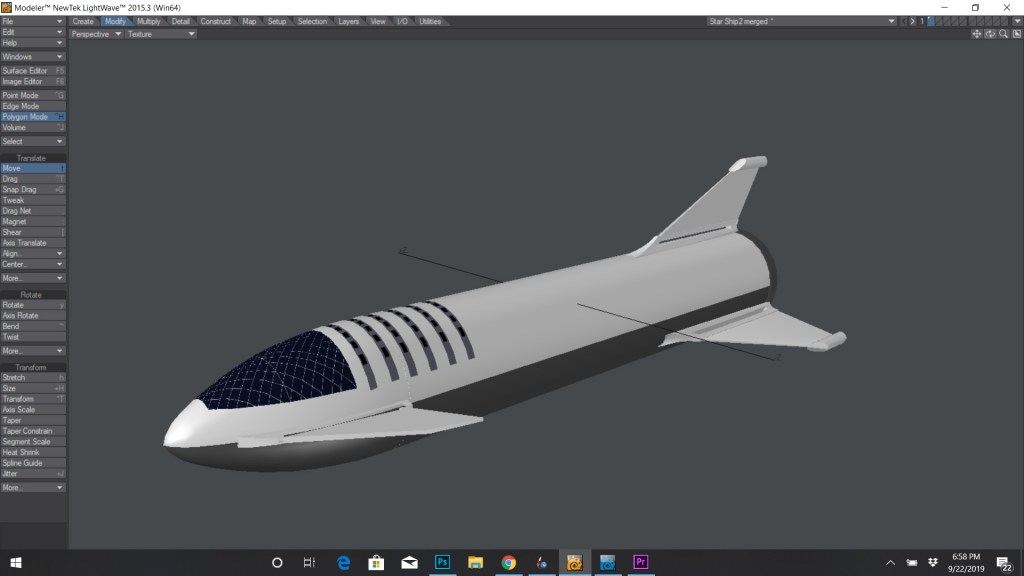
Task: Enable Edge Mode selection
Action: tap(33, 106)
